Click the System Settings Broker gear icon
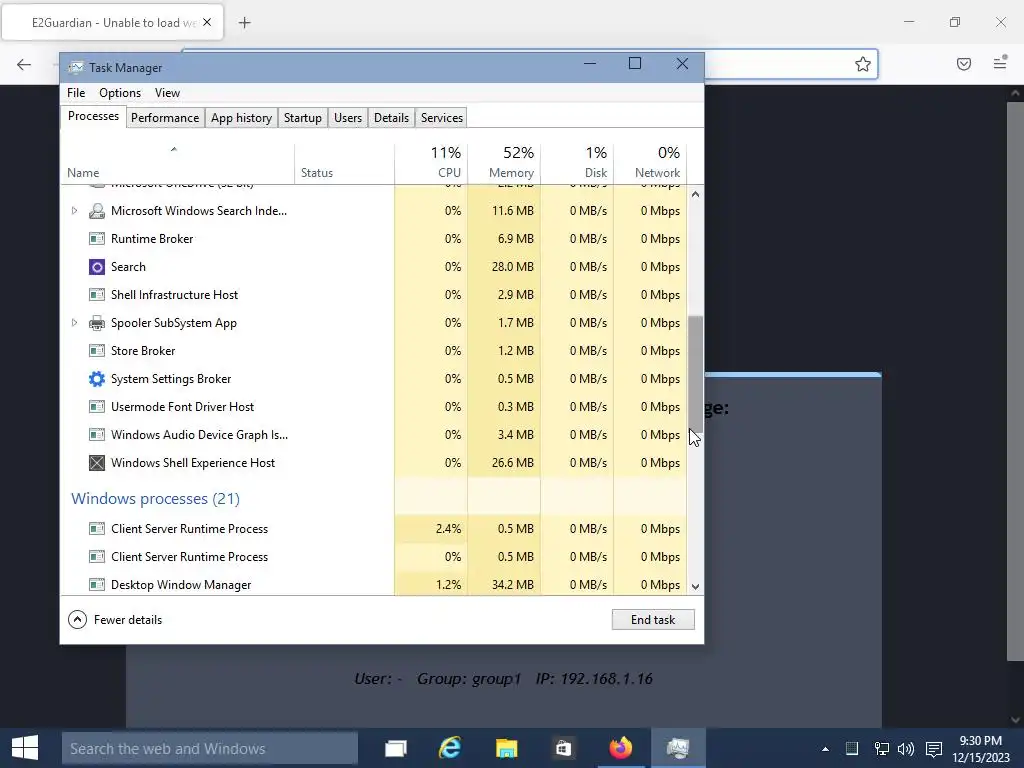Viewport: 1024px width, 768px height. coord(97,379)
